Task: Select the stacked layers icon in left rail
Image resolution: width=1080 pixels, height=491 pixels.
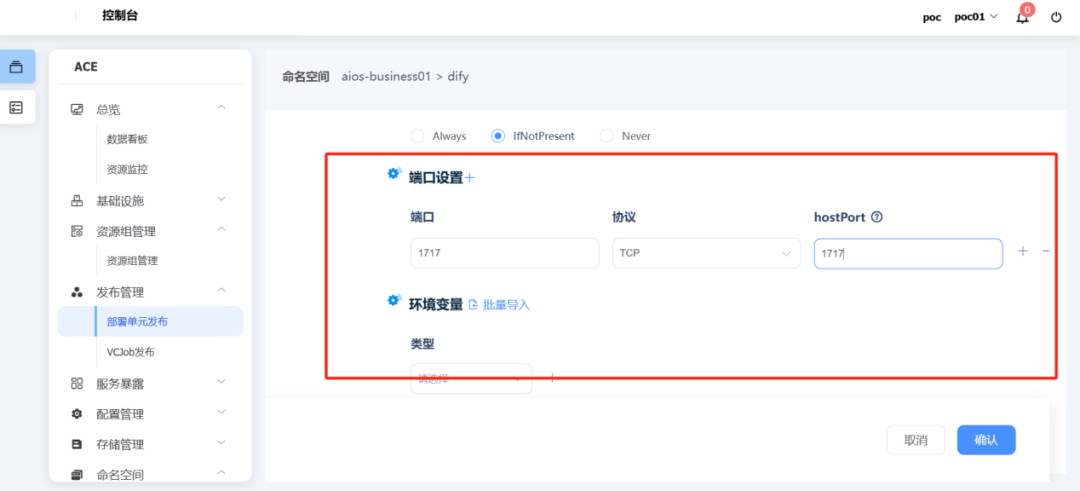Action: [x=16, y=67]
